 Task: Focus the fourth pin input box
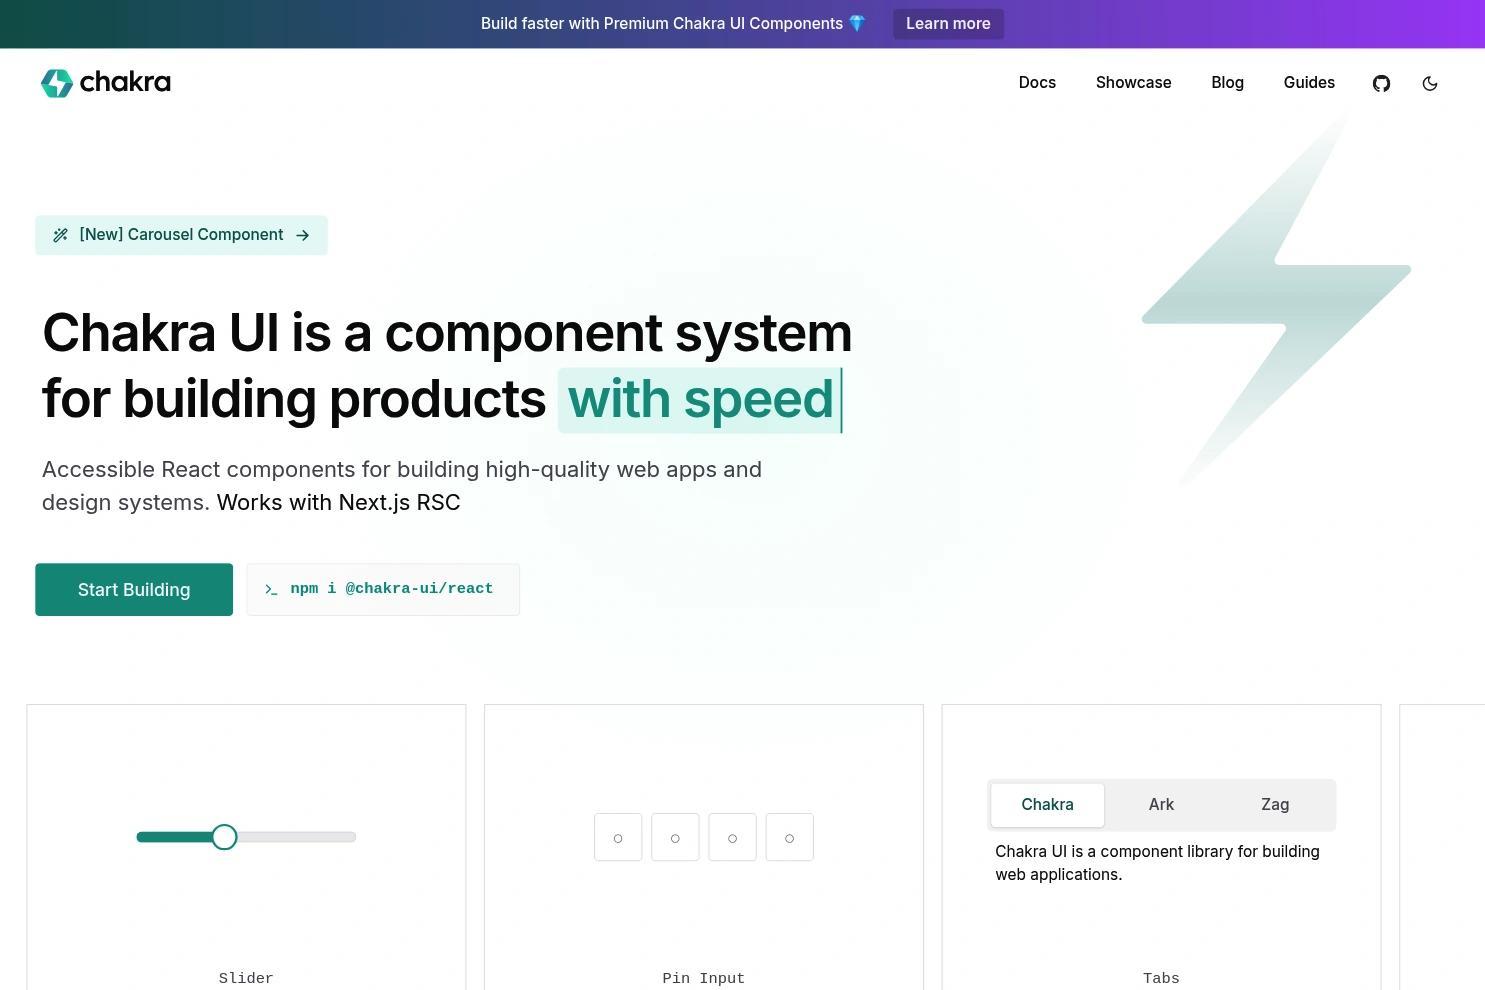(790, 837)
